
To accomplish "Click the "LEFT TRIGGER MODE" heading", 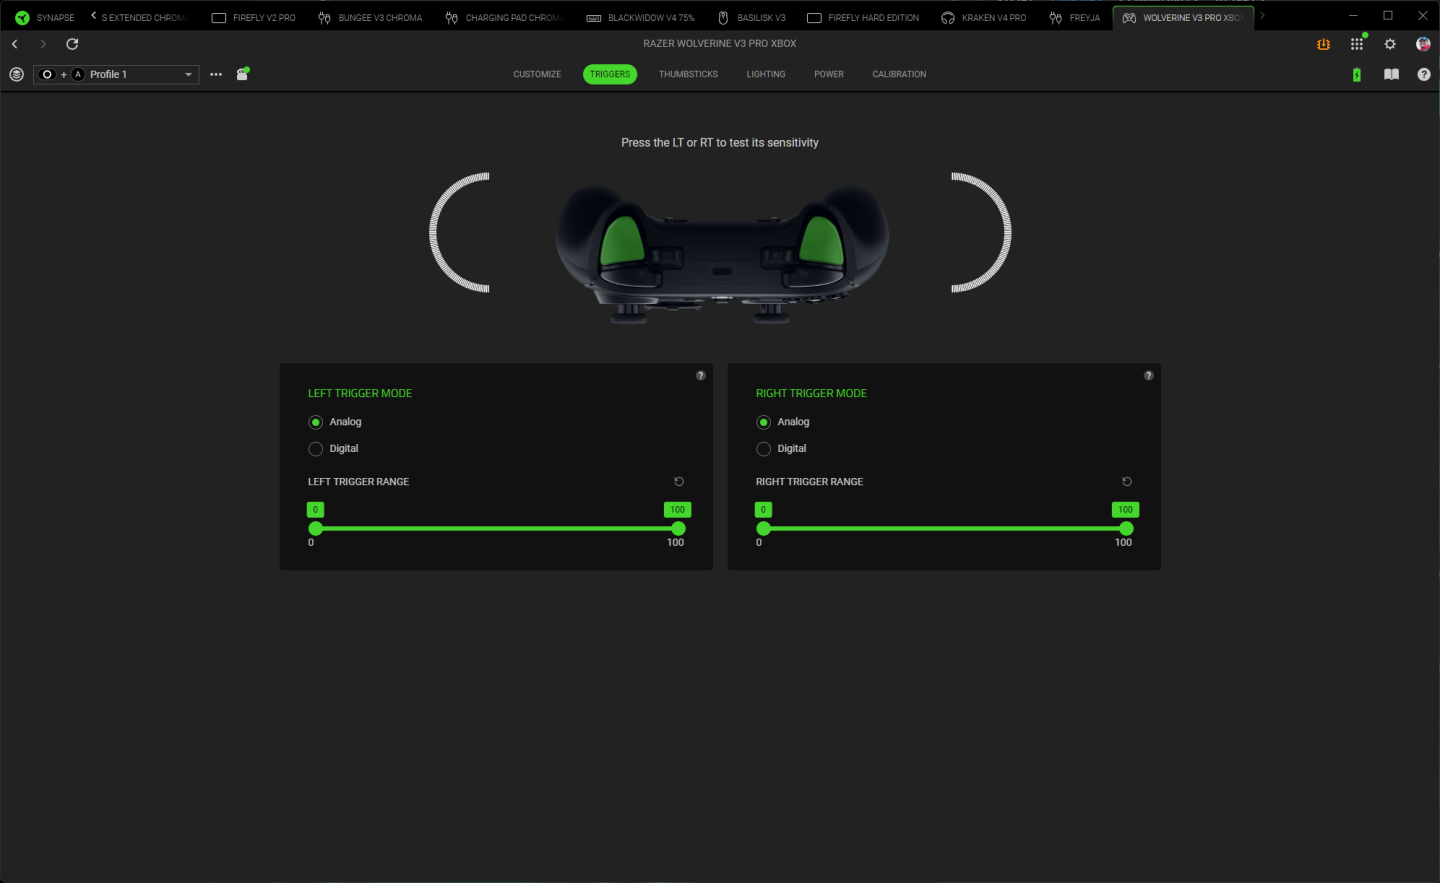I will click(360, 394).
